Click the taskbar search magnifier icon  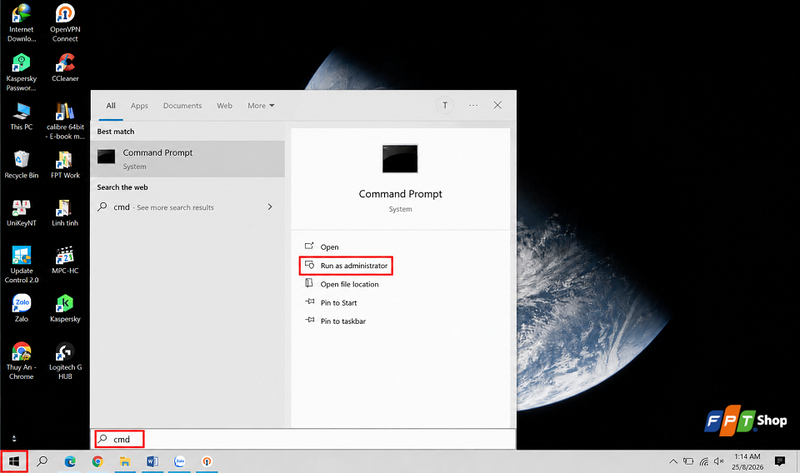click(x=42, y=461)
